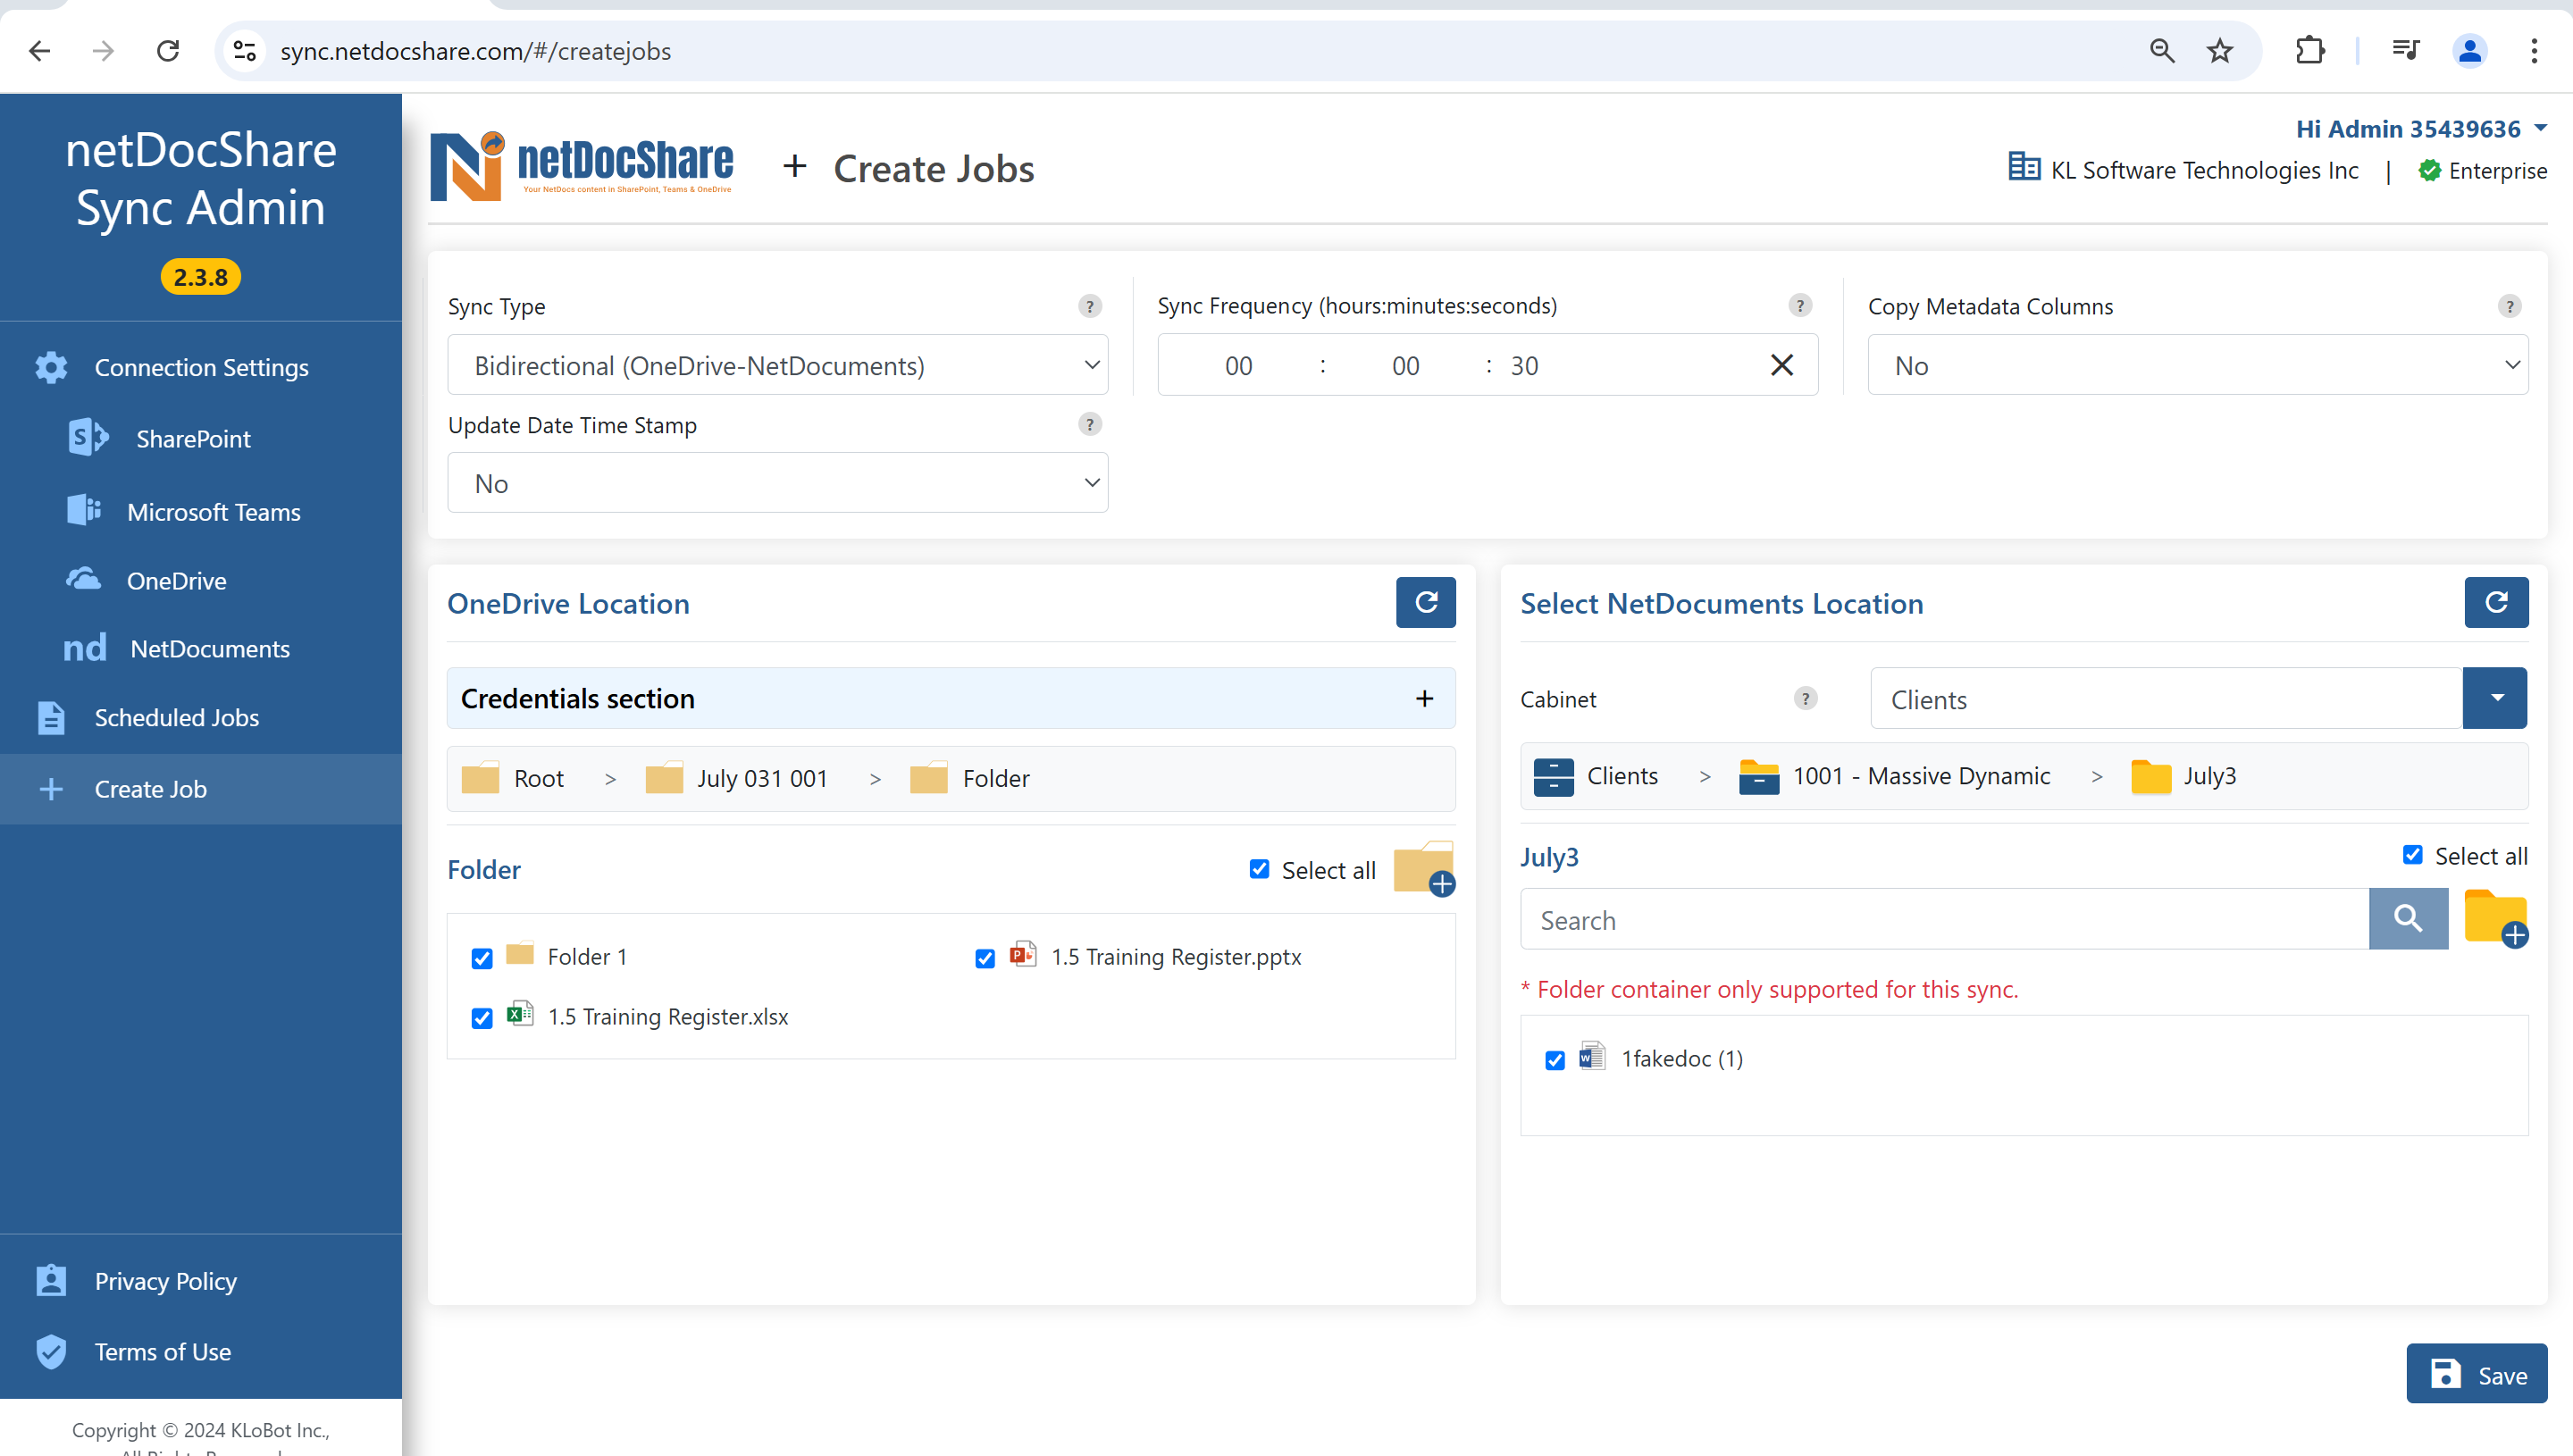Screen dimensions: 2573x1456
Task: Click the browser back arrow
Action: [39, 50]
